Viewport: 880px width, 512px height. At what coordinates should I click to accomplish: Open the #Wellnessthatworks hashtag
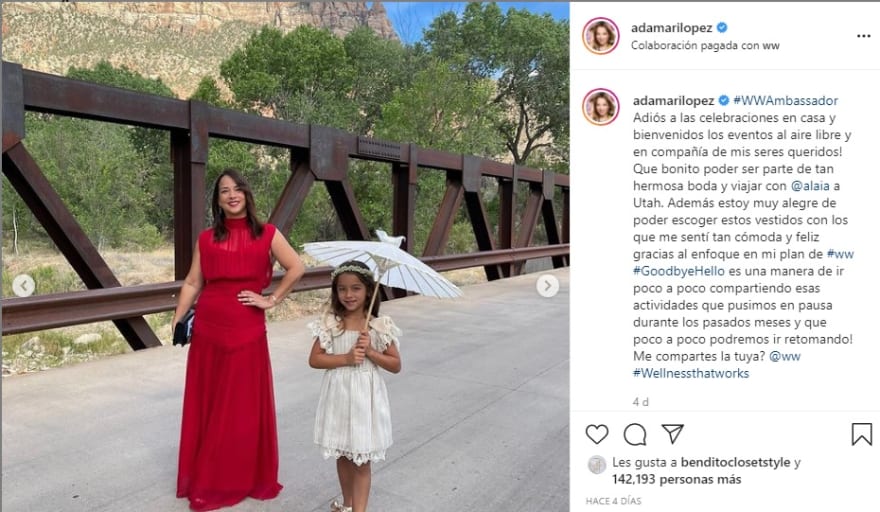[x=691, y=373]
